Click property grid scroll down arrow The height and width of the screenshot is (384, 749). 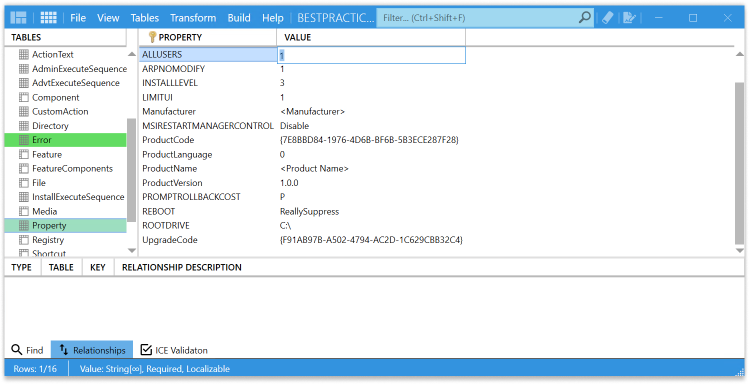click(739, 250)
